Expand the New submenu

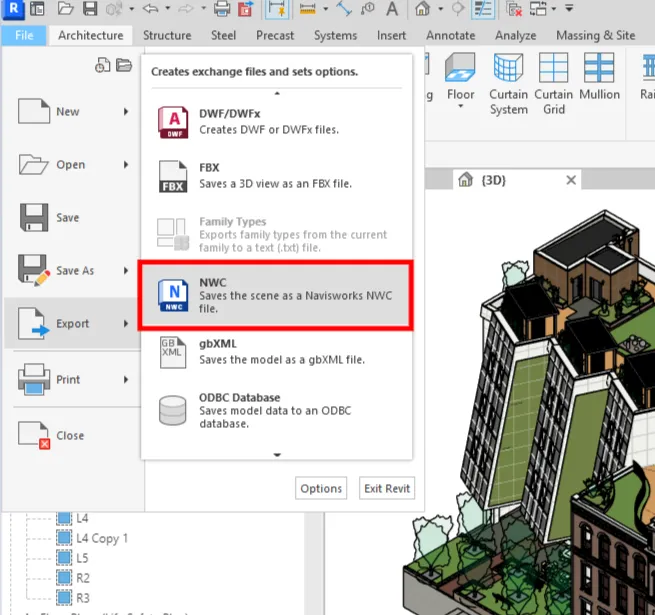[x=126, y=112]
